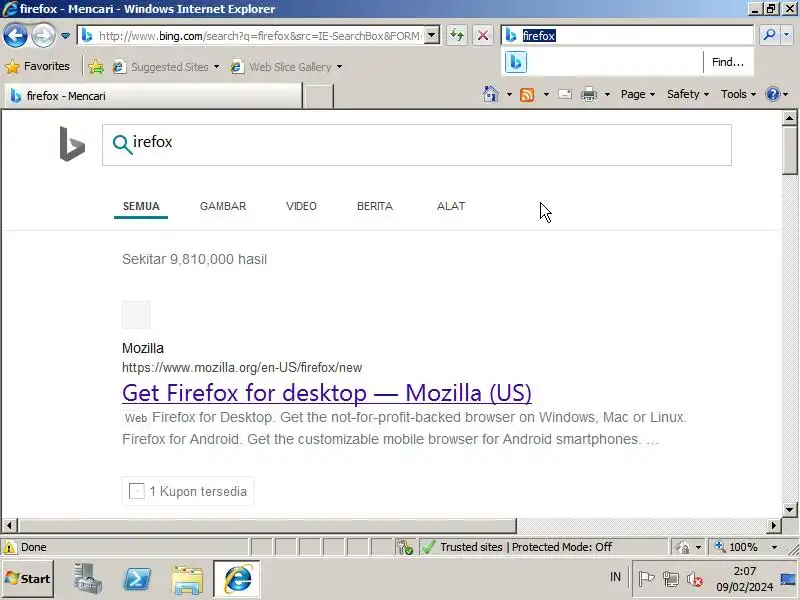
Task: Select the Bing provider icon in the search dropdown
Action: [516, 62]
